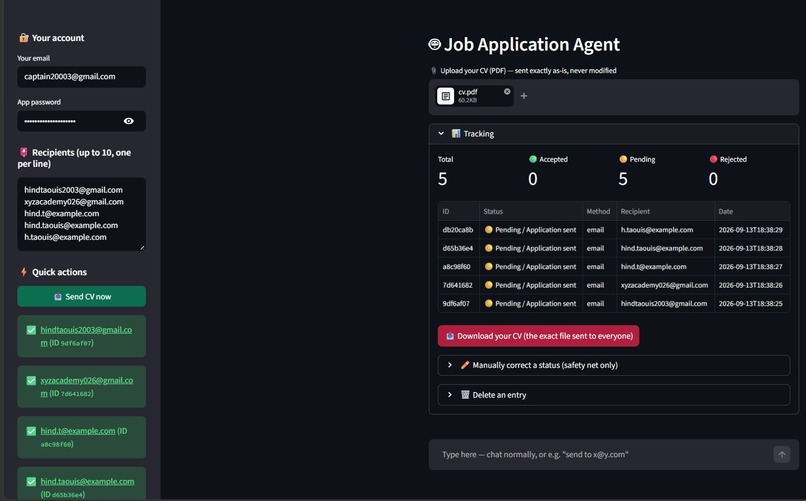Select table cell 7d641682

(459, 285)
